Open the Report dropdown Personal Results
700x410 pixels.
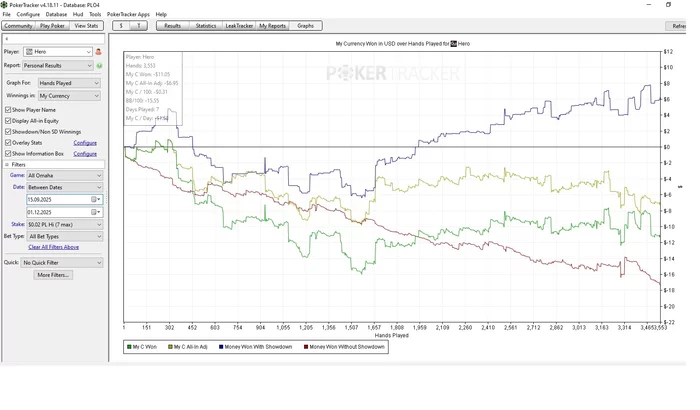point(58,66)
